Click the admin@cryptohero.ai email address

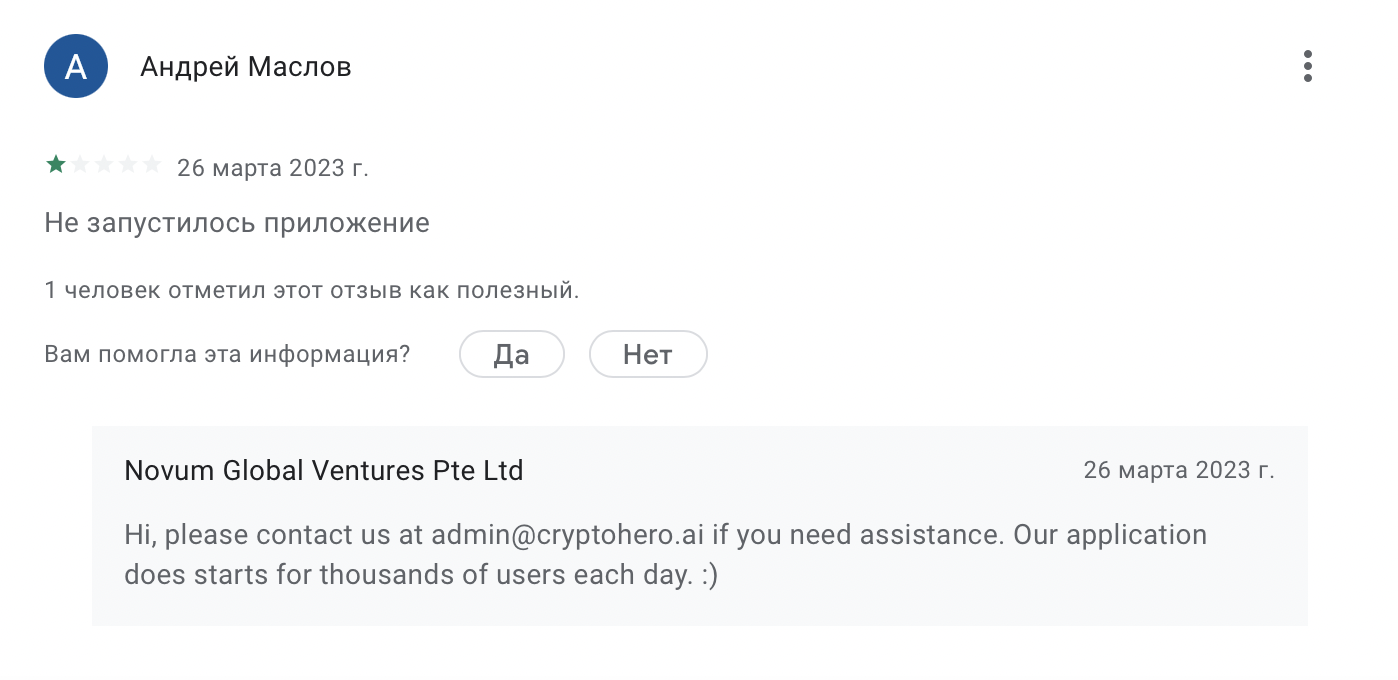(x=567, y=534)
